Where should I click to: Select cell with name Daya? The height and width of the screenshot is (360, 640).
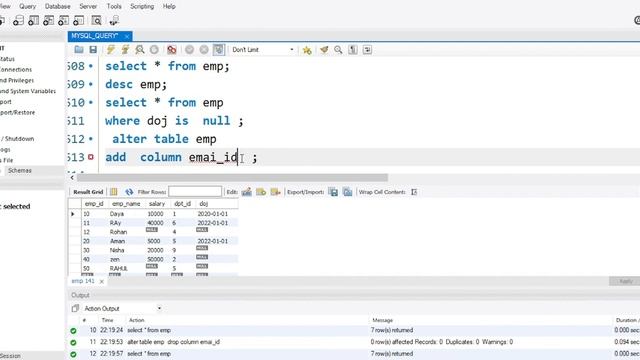pyautogui.click(x=117, y=214)
